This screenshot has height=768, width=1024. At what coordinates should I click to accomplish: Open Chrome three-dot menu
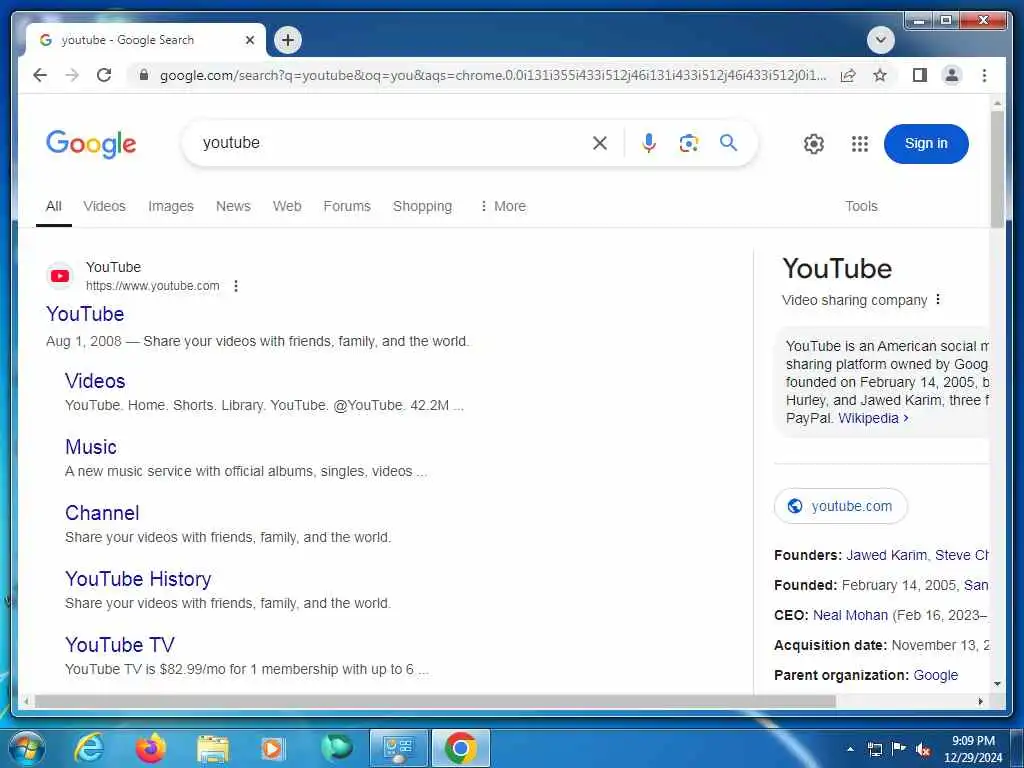click(984, 75)
